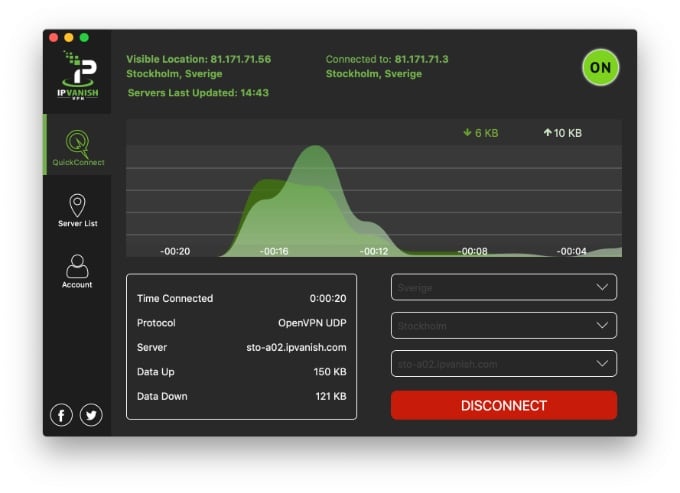Click the -00:12 graph time label
The image size is (680, 493).
374,251
